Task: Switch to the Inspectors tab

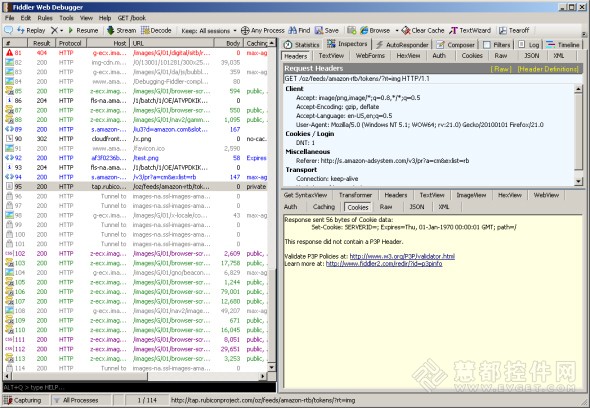Action: click(347, 44)
